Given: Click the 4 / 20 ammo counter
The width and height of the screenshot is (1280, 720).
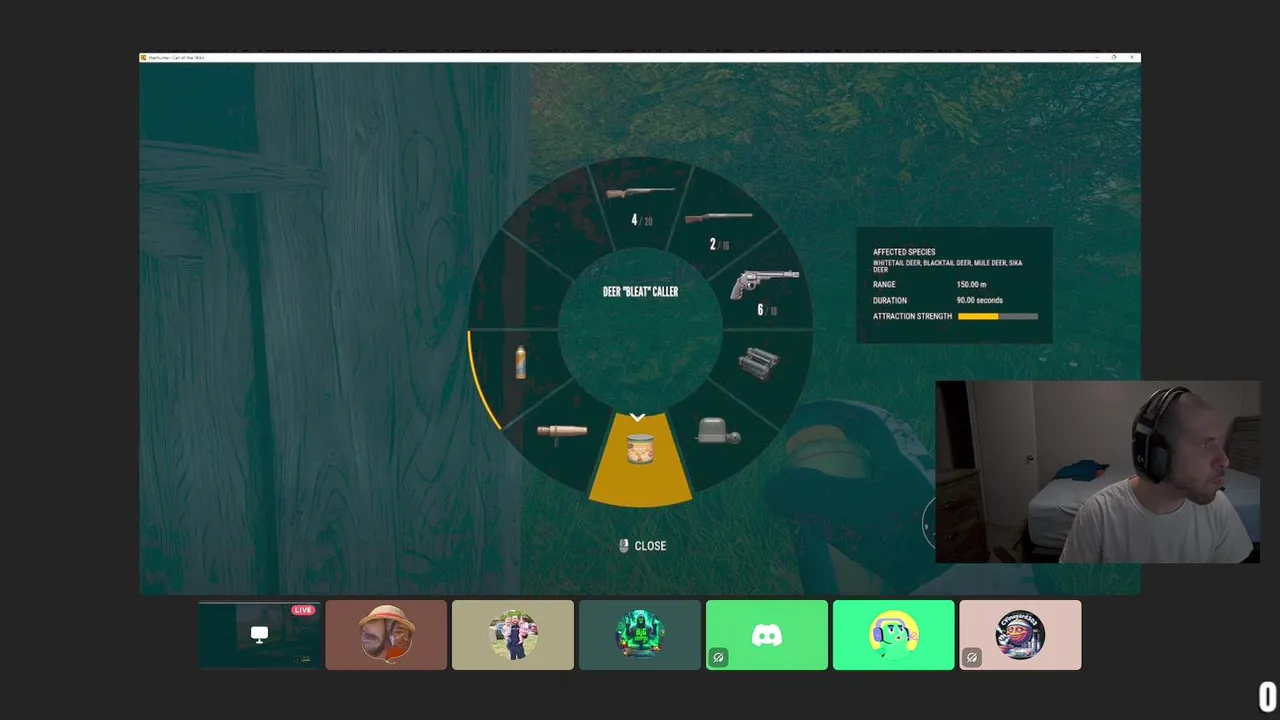Looking at the screenshot, I should tap(641, 220).
